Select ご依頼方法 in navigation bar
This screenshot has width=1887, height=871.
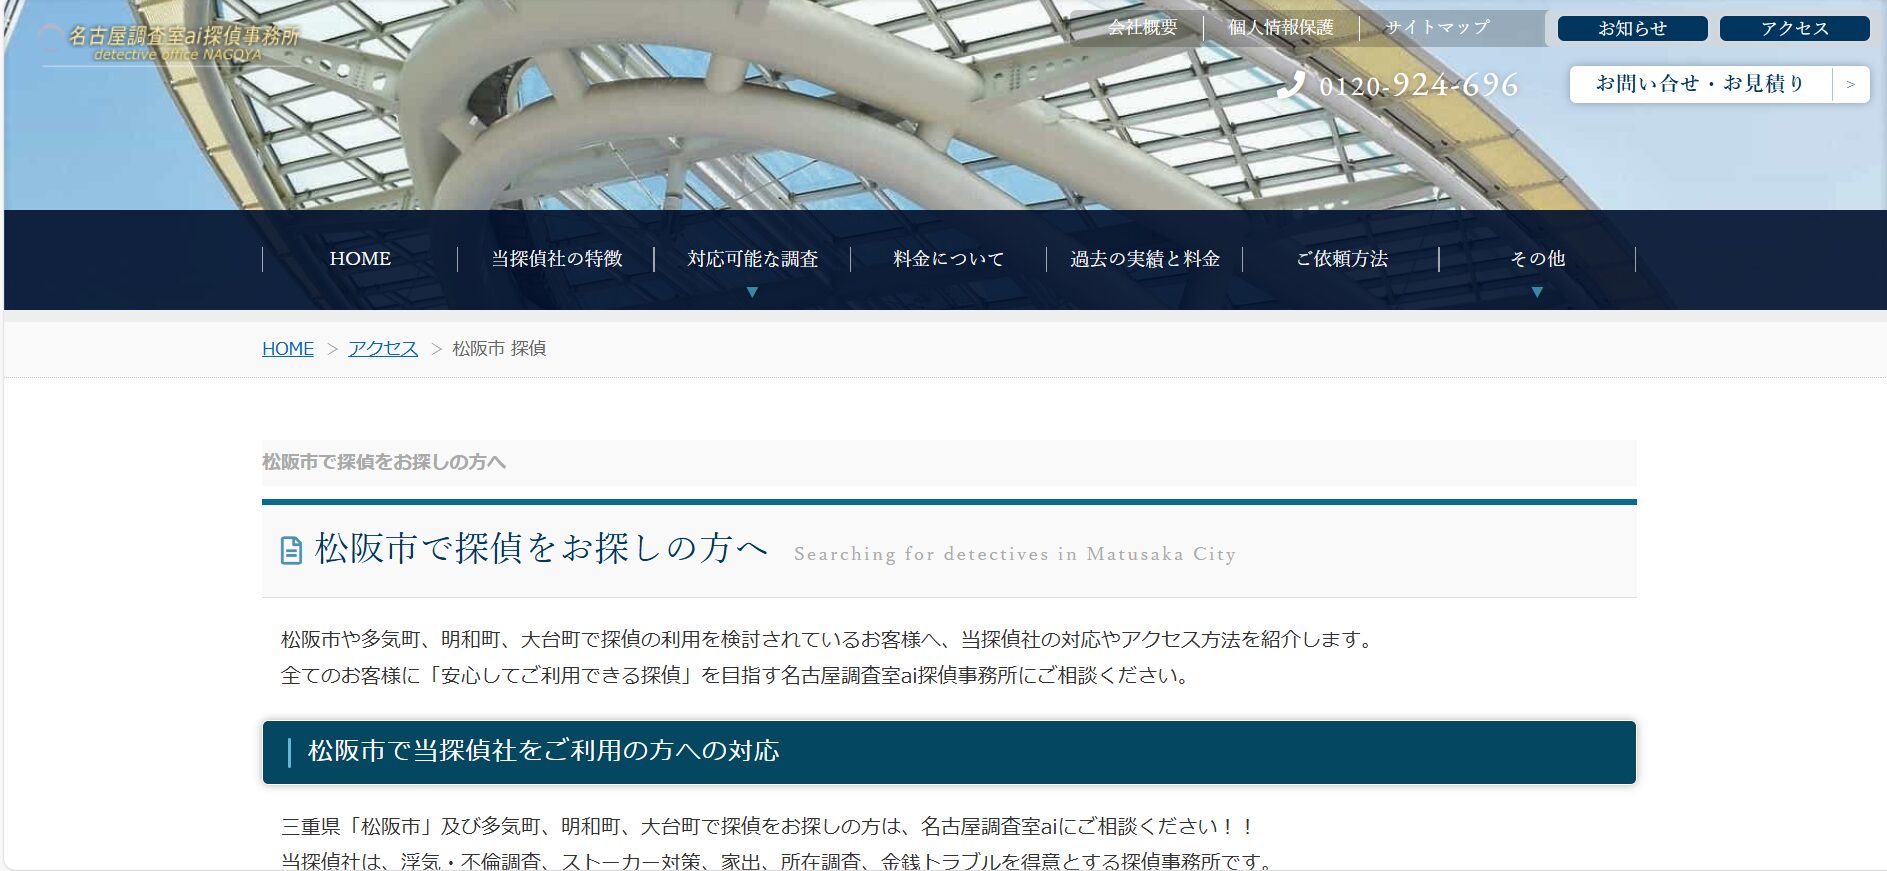(x=1341, y=259)
